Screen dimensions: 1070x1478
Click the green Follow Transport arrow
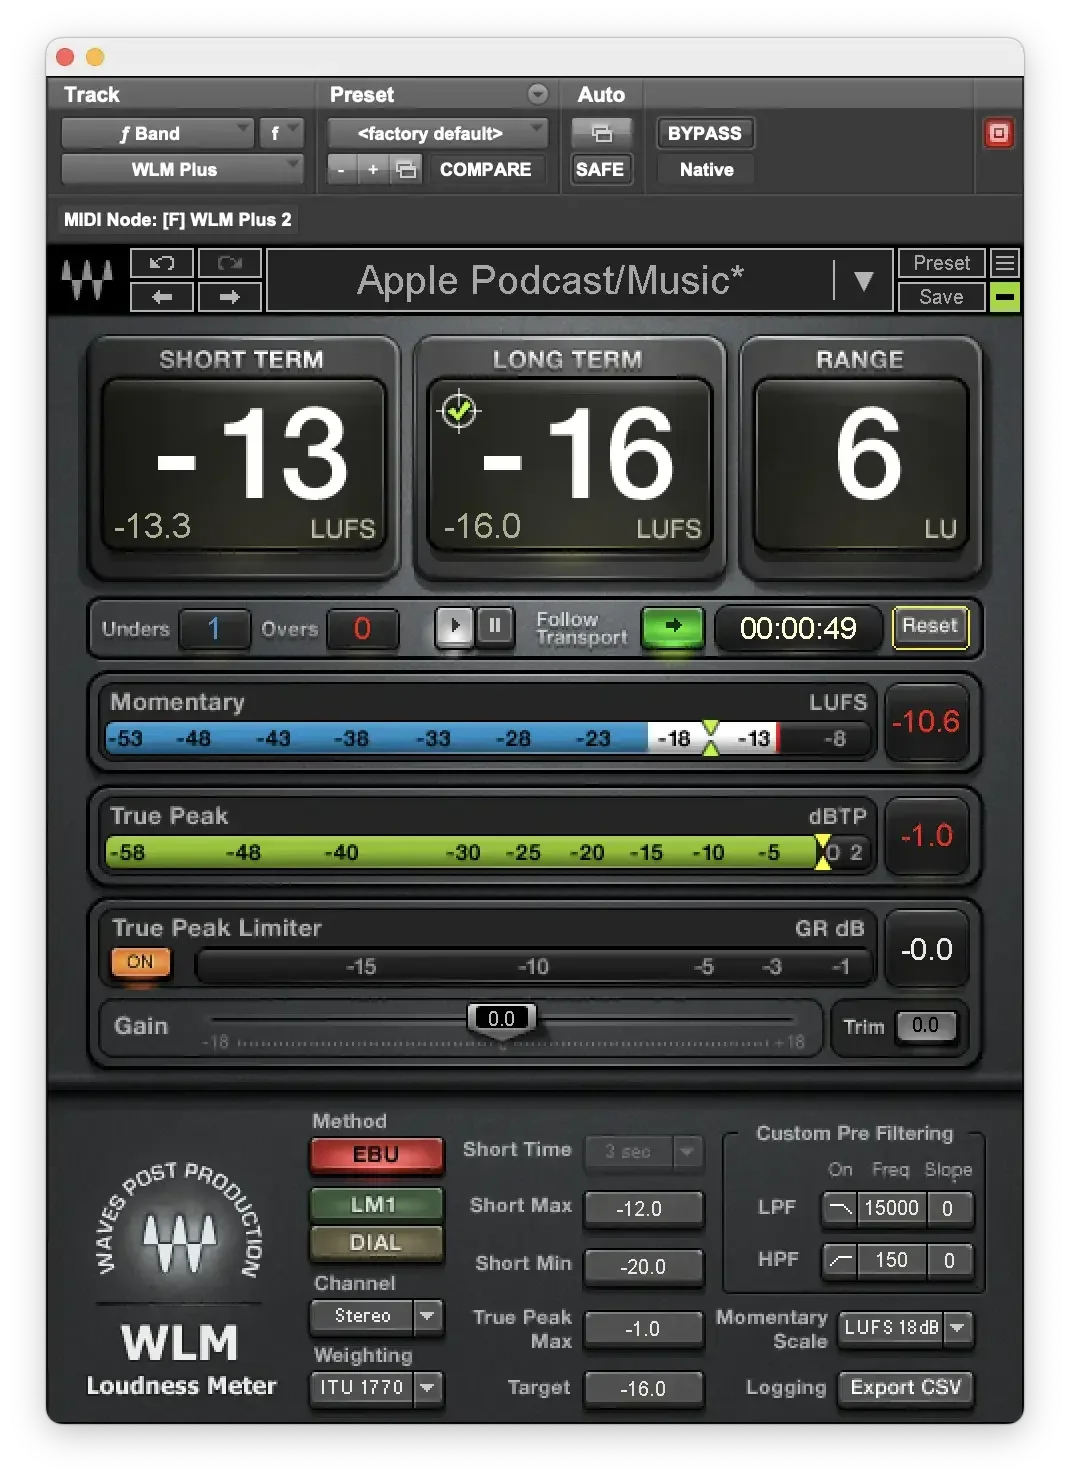671,628
